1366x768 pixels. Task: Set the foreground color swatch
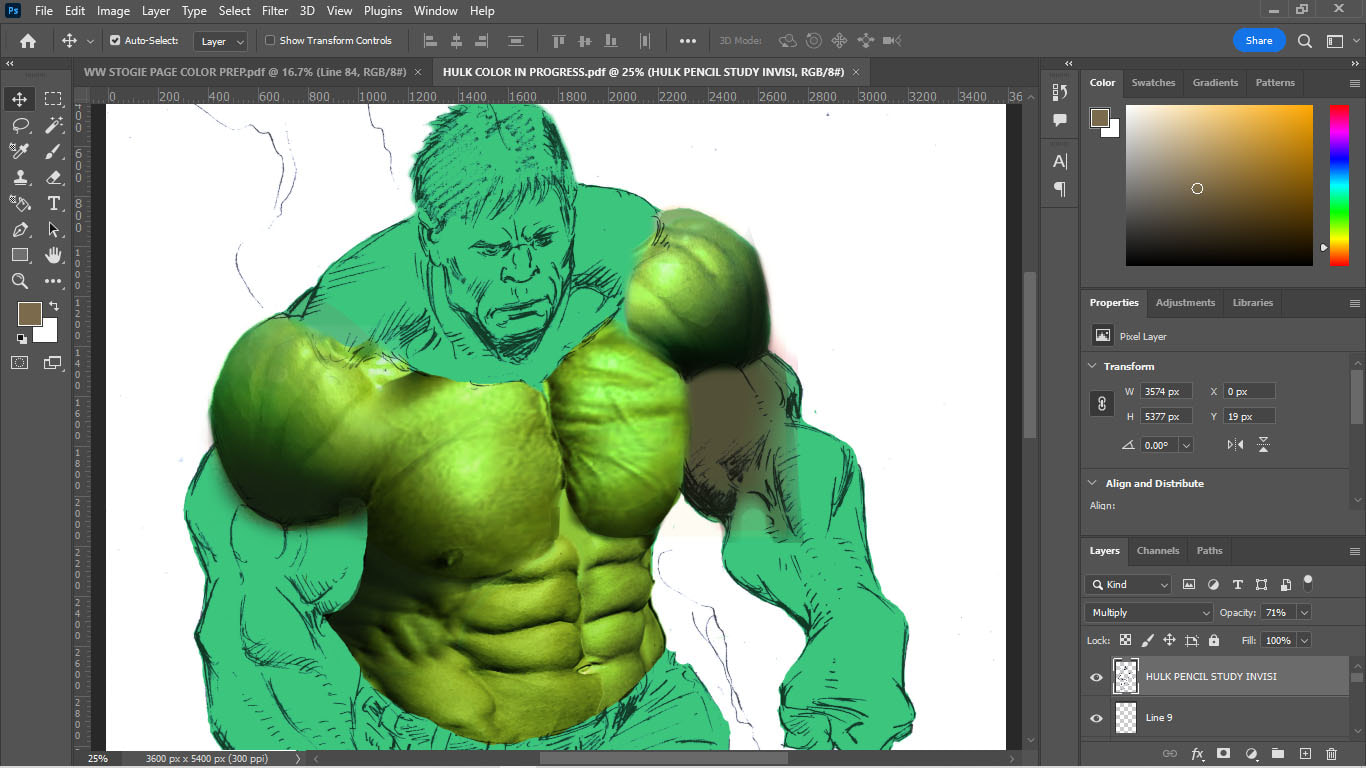click(29, 314)
